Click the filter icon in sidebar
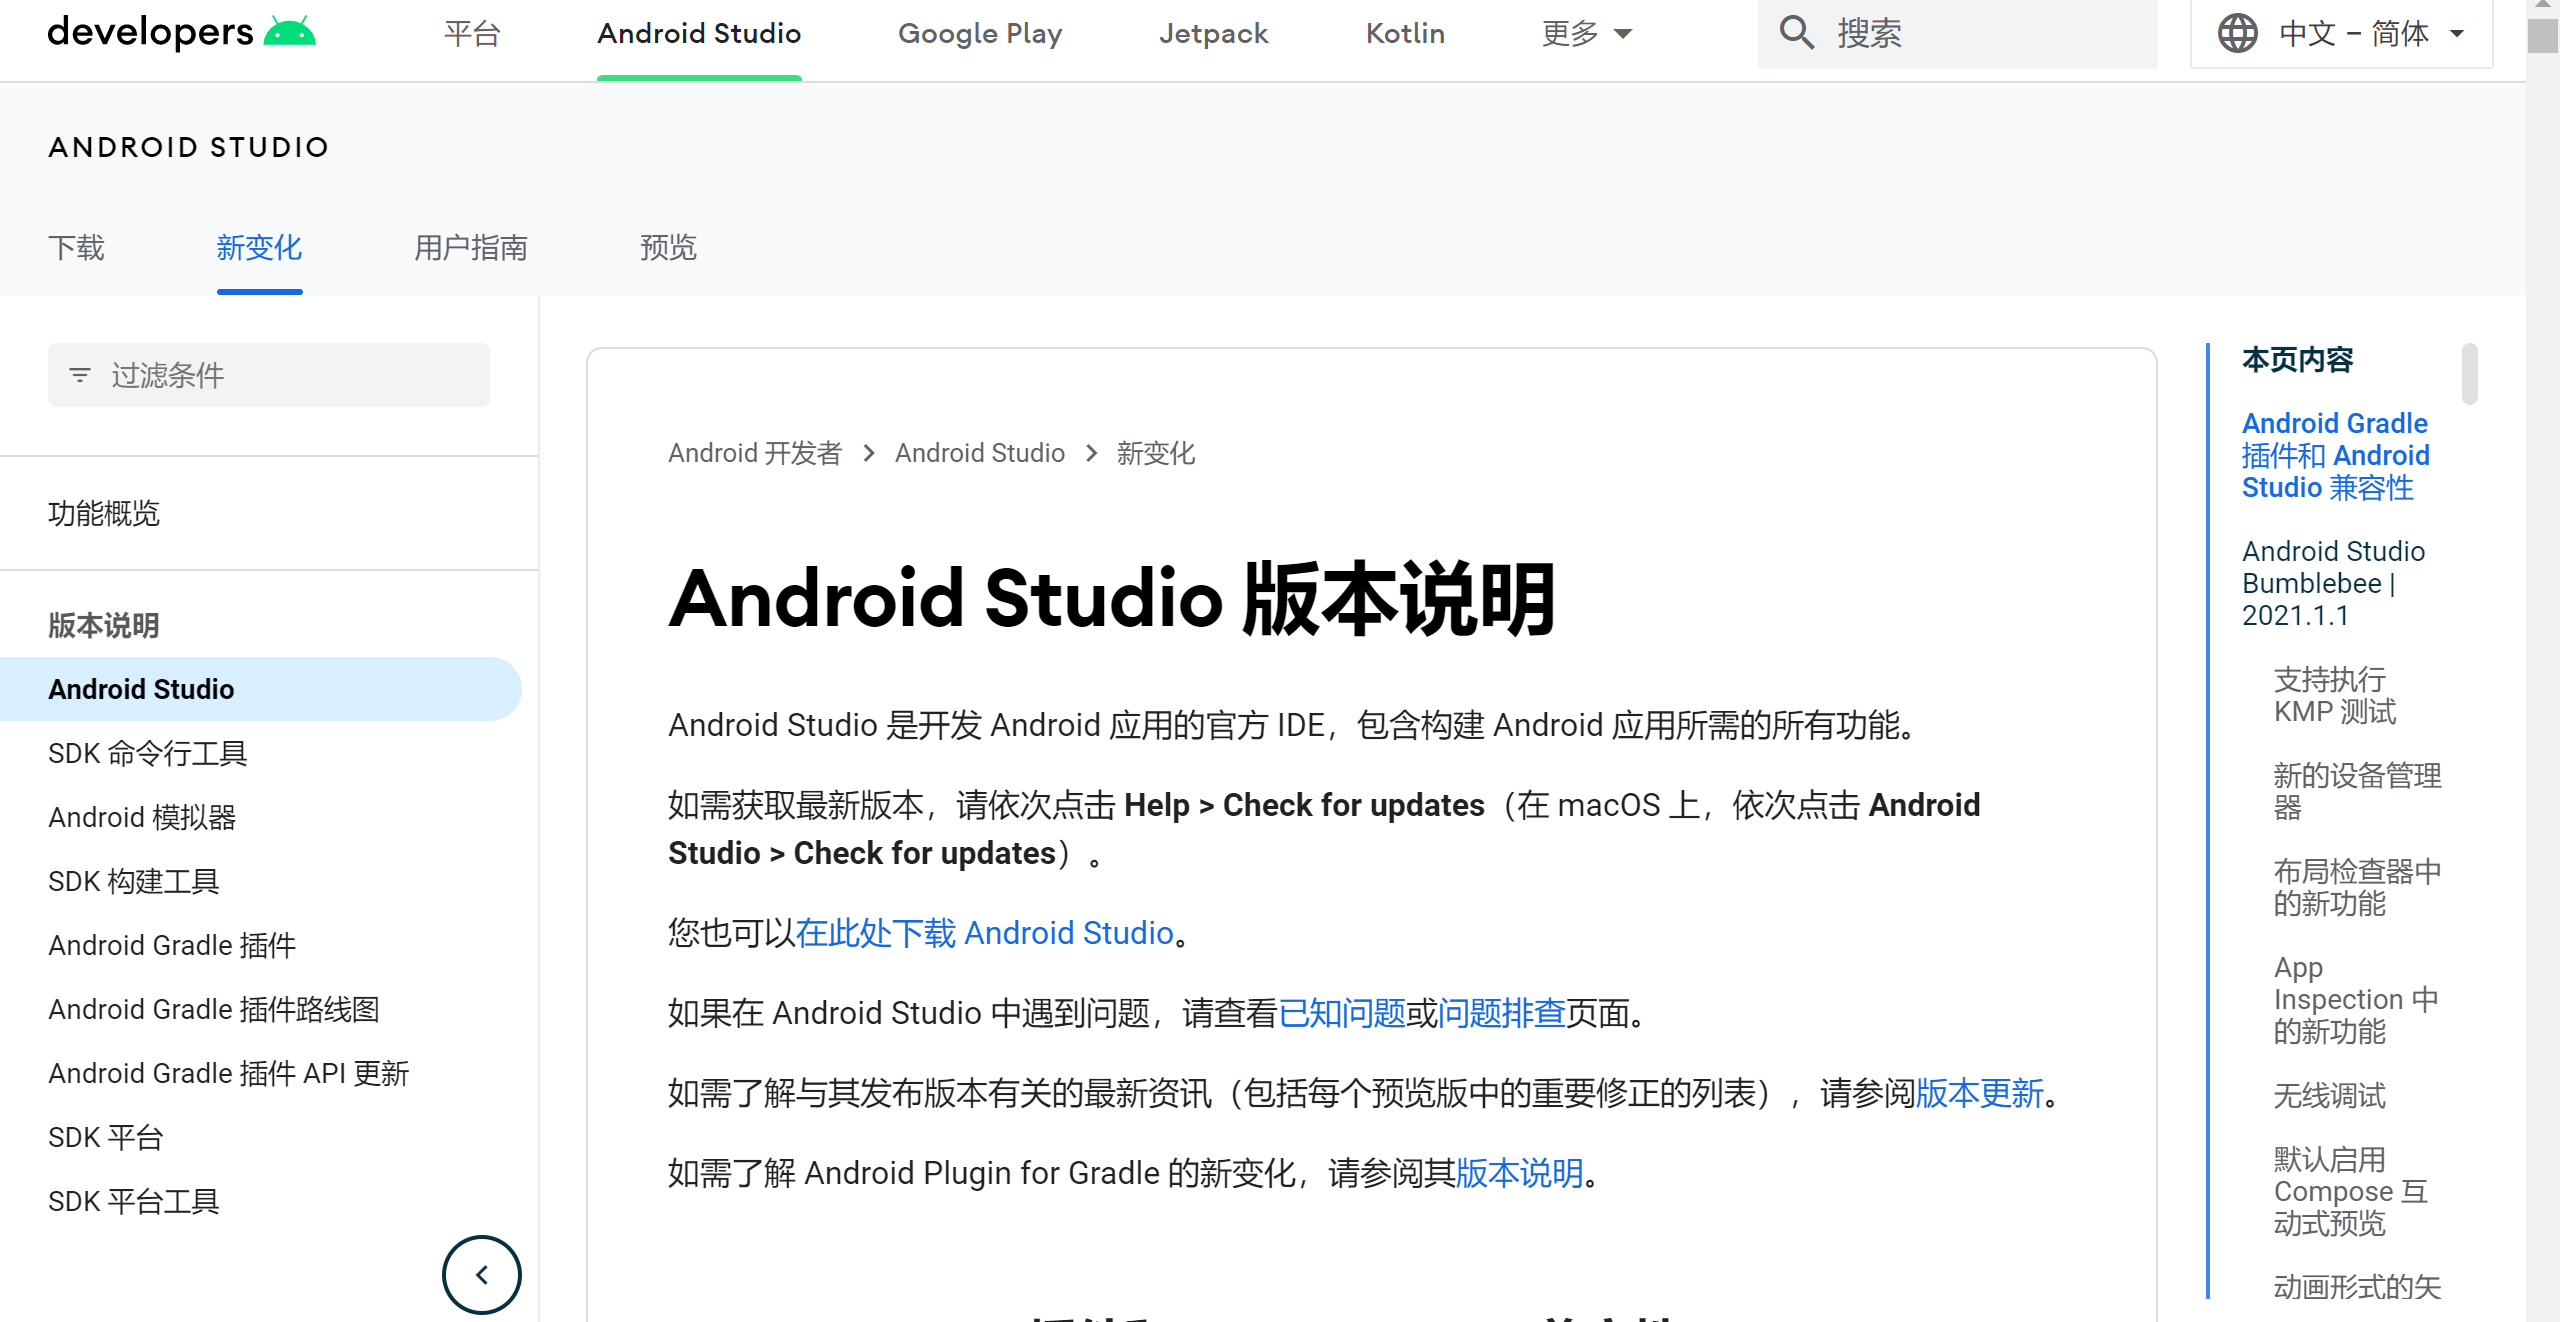The width and height of the screenshot is (2560, 1322). pyautogui.click(x=80, y=375)
